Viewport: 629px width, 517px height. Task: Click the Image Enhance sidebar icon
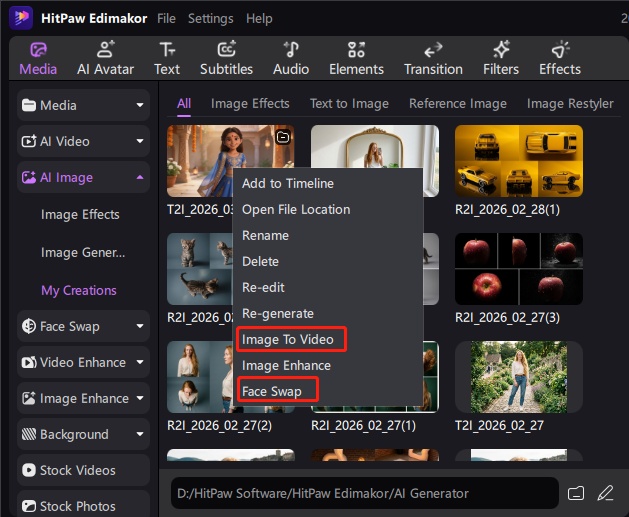click(x=28, y=398)
